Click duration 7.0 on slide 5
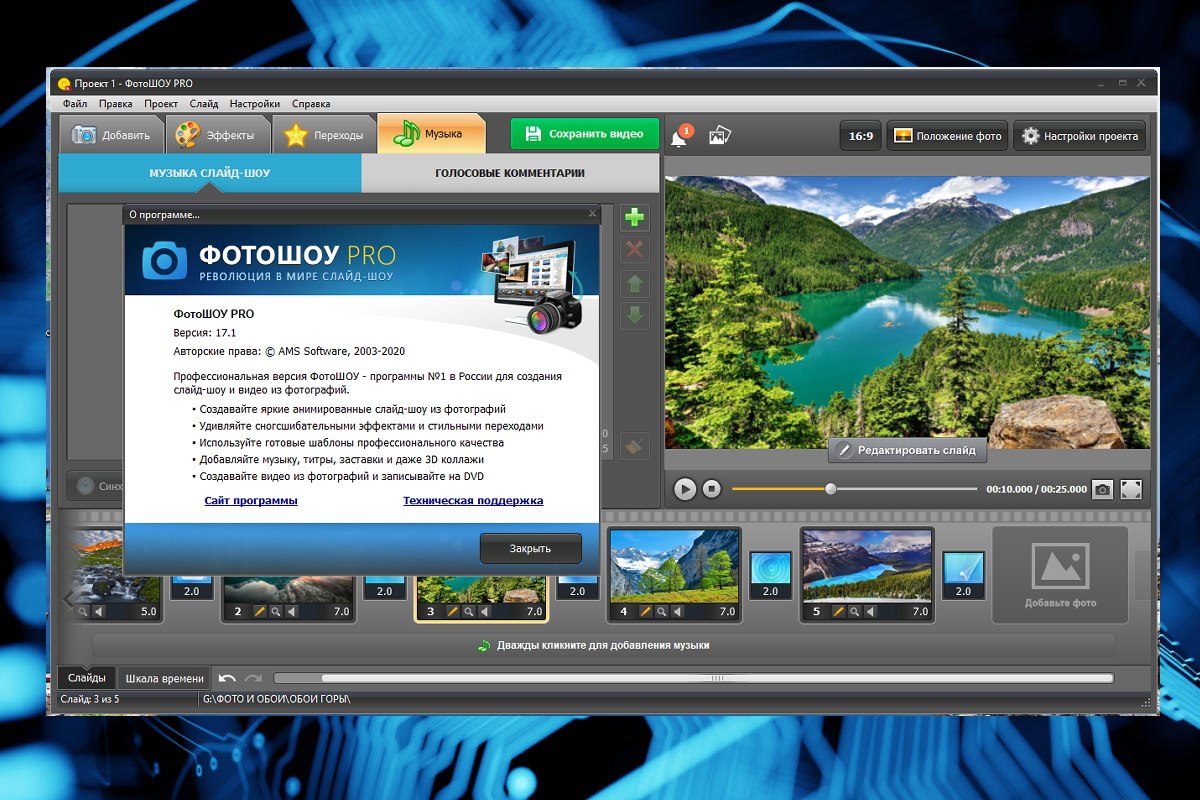 coord(920,611)
